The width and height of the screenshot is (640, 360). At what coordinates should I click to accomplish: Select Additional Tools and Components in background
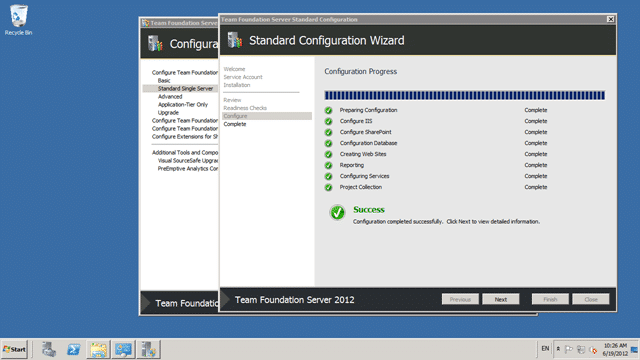coord(185,153)
